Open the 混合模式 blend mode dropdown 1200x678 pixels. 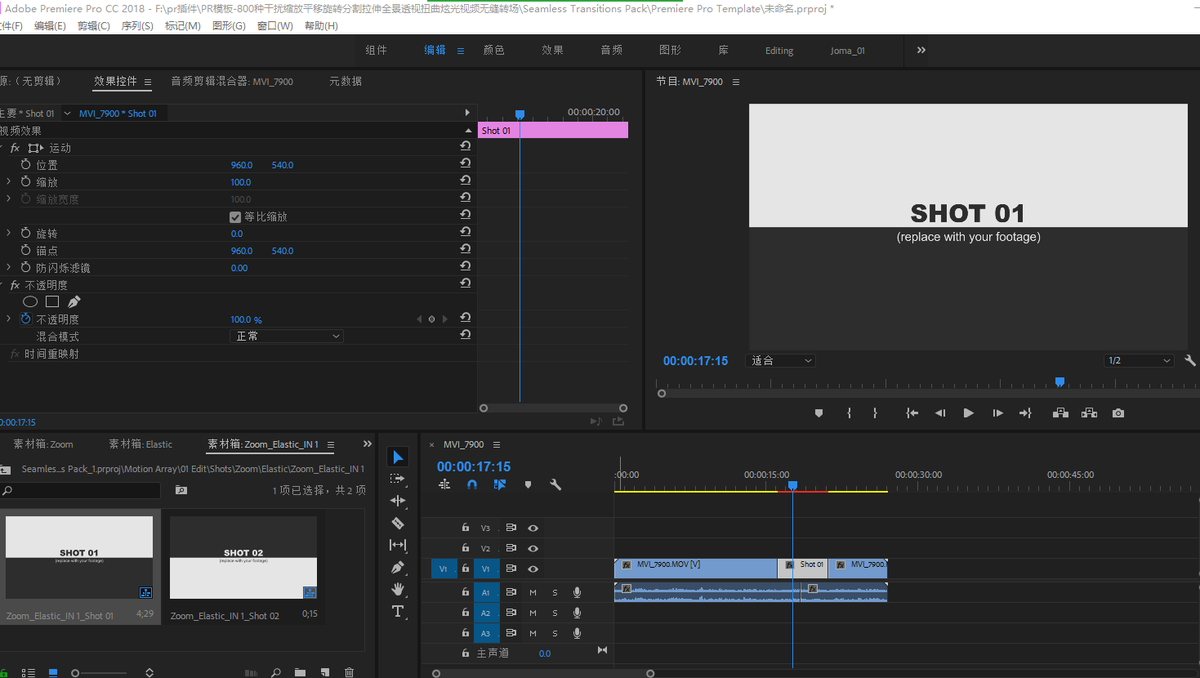coord(287,336)
